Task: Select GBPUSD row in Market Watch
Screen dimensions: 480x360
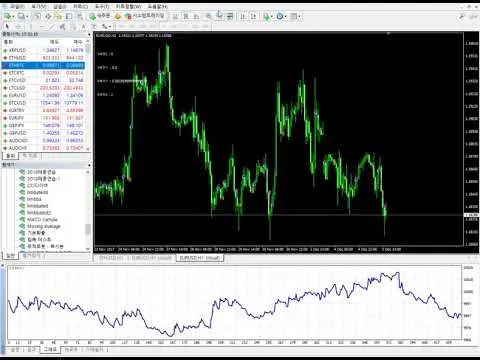Action: (x=43, y=133)
